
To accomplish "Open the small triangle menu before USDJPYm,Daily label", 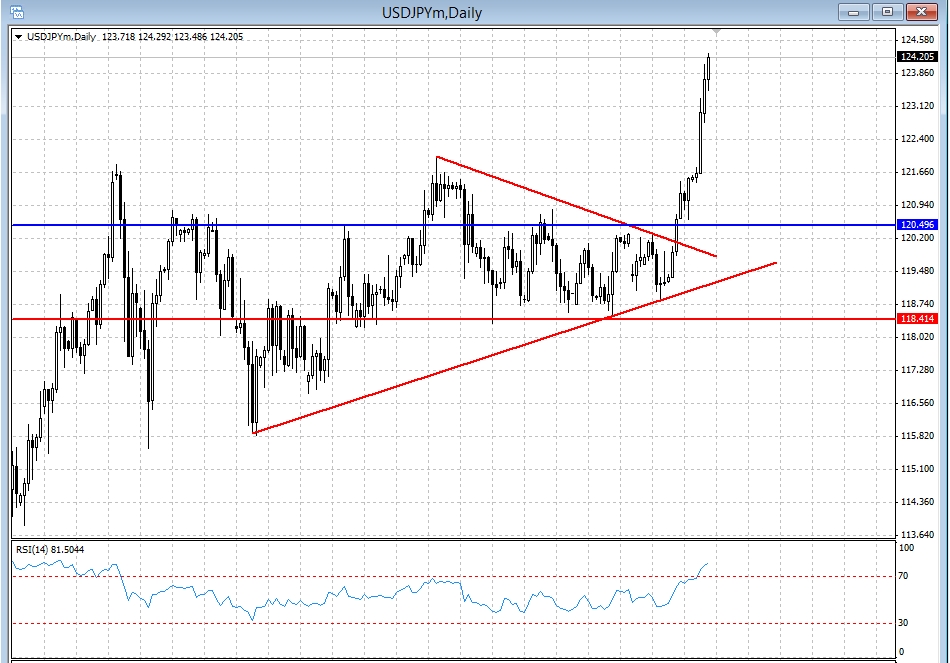I will pyautogui.click(x=18, y=37).
